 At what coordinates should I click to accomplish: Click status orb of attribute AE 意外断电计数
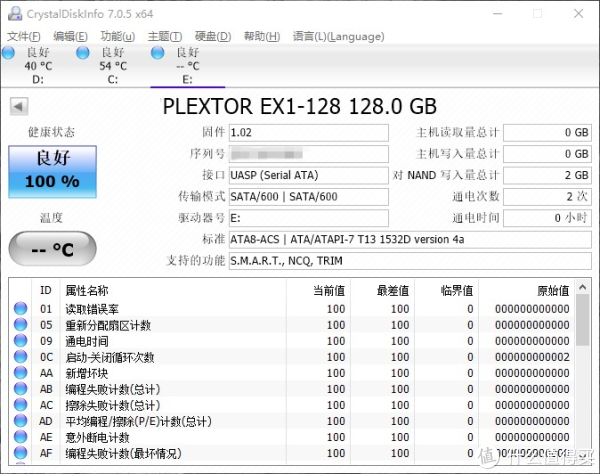point(20,437)
